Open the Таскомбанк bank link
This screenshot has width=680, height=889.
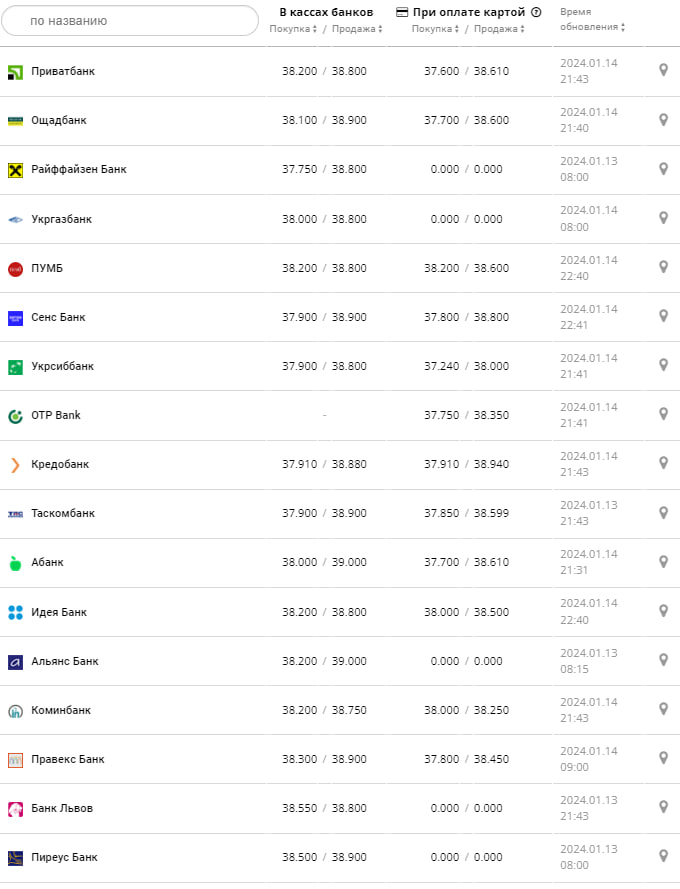pos(63,513)
